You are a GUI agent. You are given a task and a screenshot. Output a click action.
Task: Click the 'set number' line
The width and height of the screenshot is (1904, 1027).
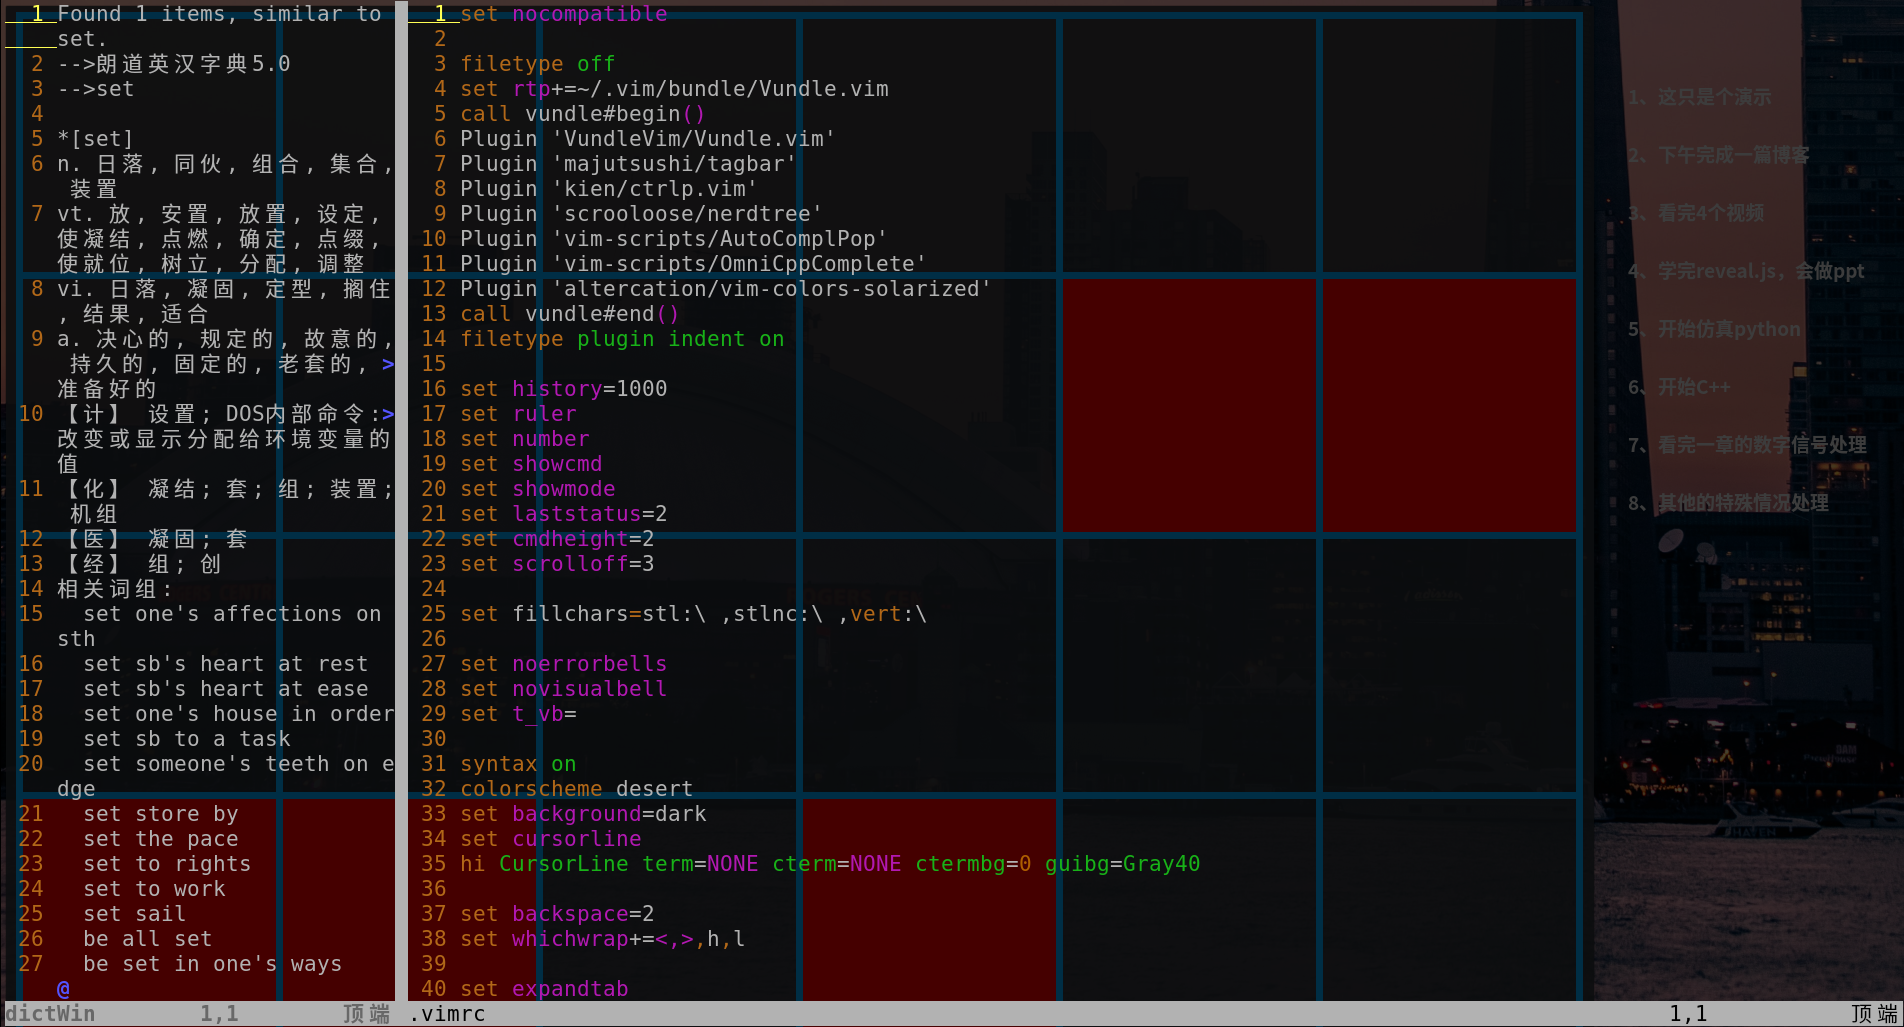click(525, 439)
